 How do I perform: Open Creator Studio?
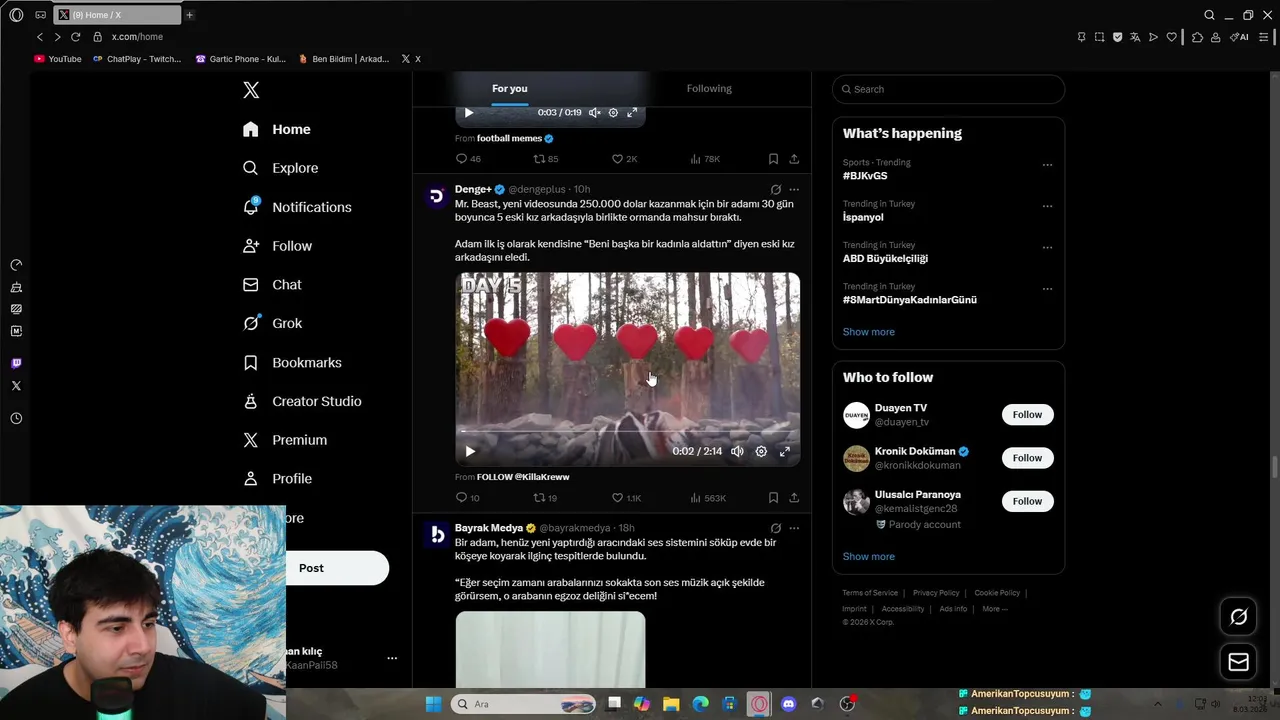point(302,401)
